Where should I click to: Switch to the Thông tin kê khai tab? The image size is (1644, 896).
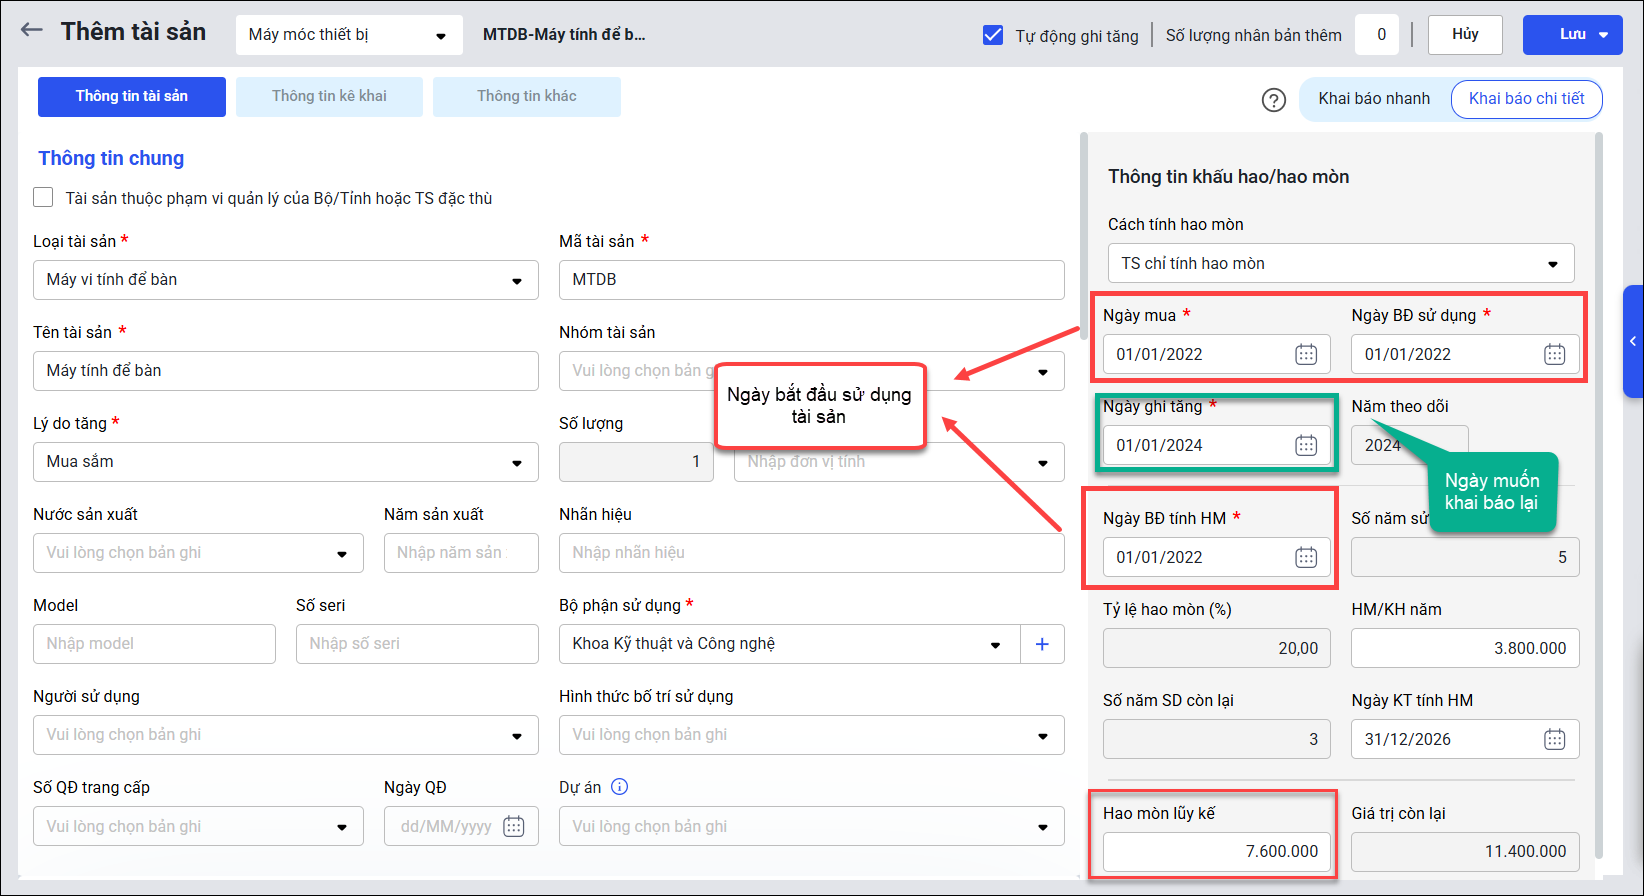tap(329, 96)
